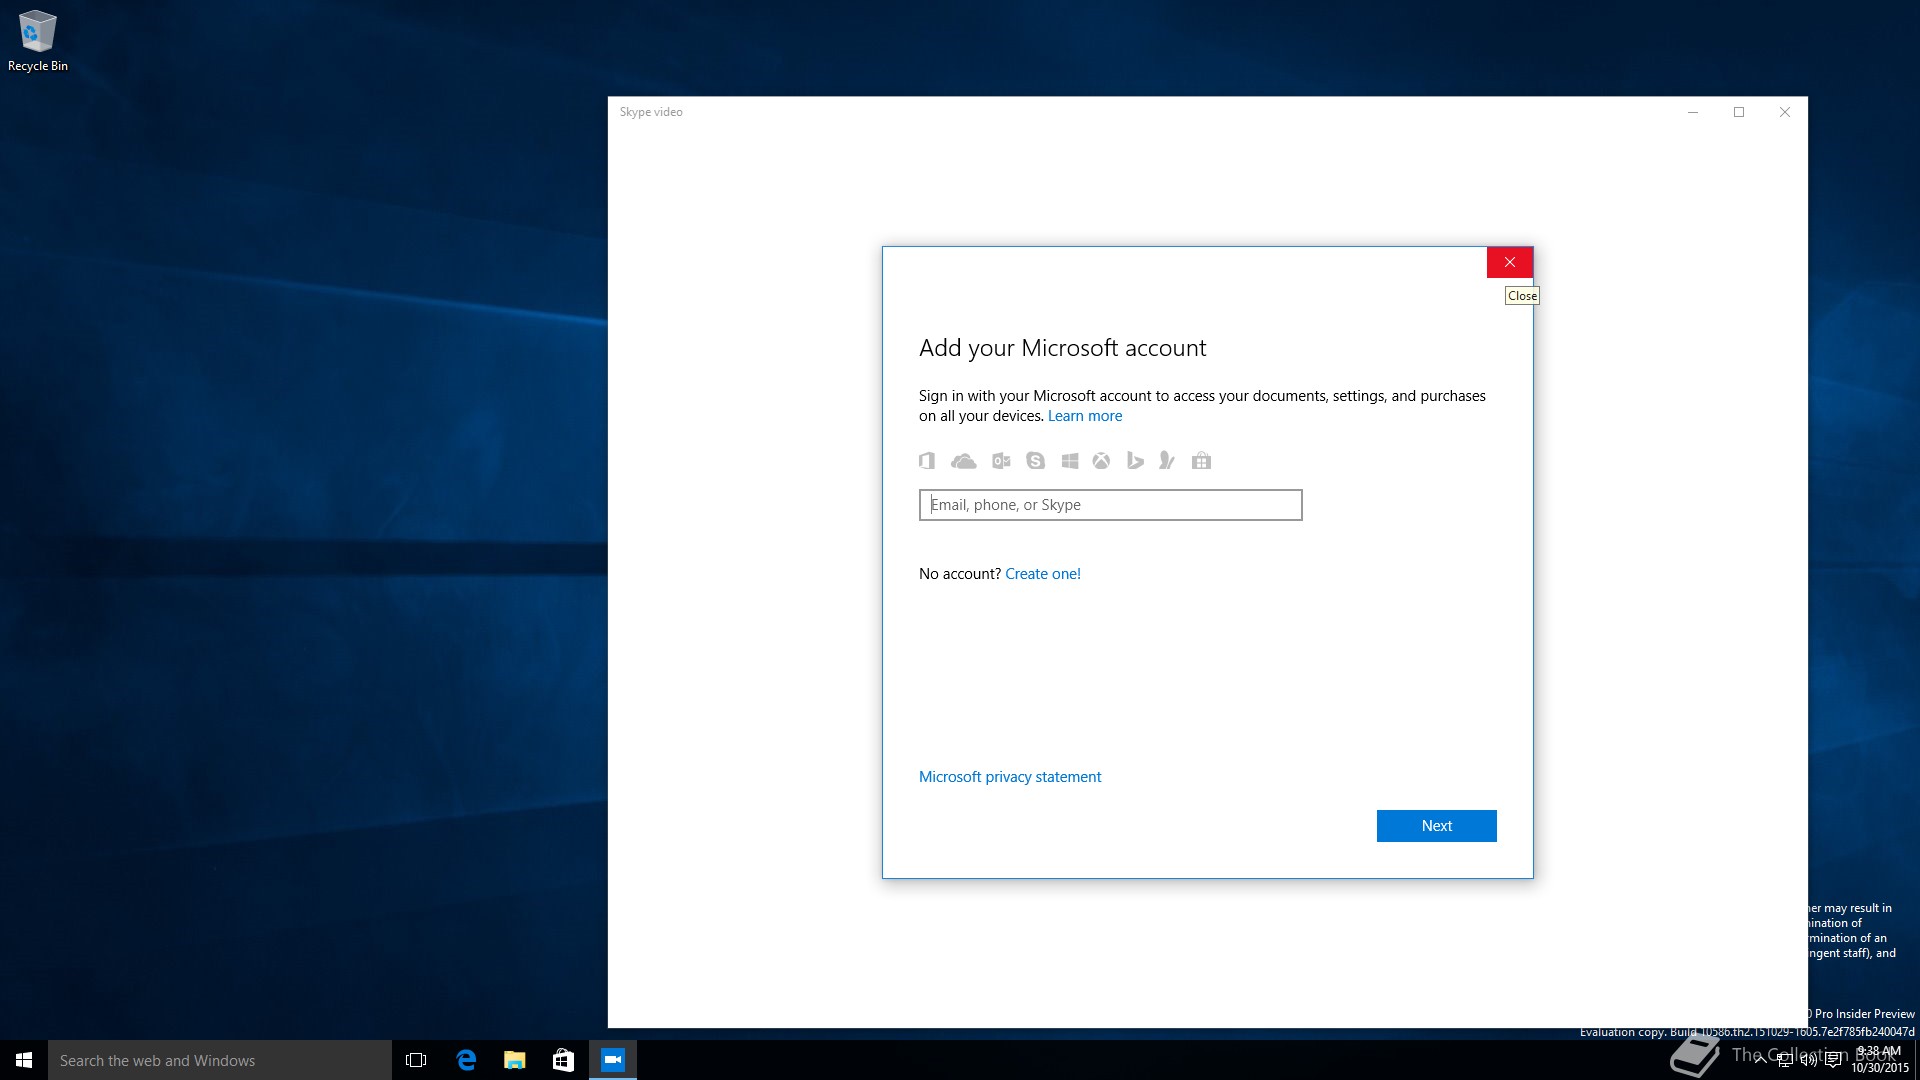Click the Windows logo in the services row
This screenshot has height=1080, width=1920.
[1070, 461]
